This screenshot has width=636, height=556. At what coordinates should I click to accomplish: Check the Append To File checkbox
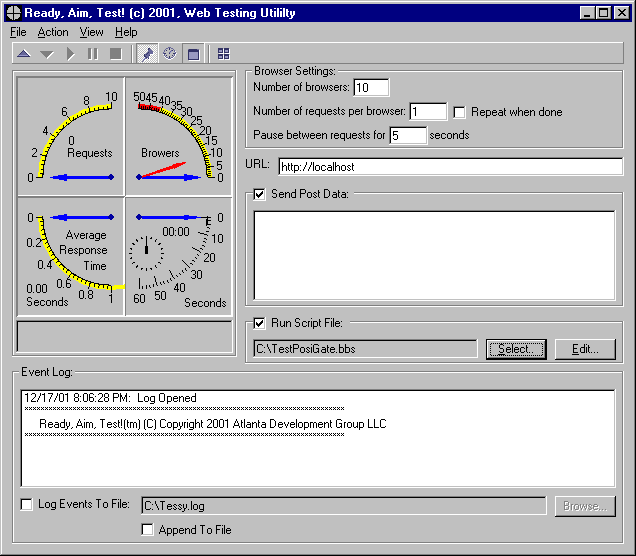pyautogui.click(x=148, y=530)
